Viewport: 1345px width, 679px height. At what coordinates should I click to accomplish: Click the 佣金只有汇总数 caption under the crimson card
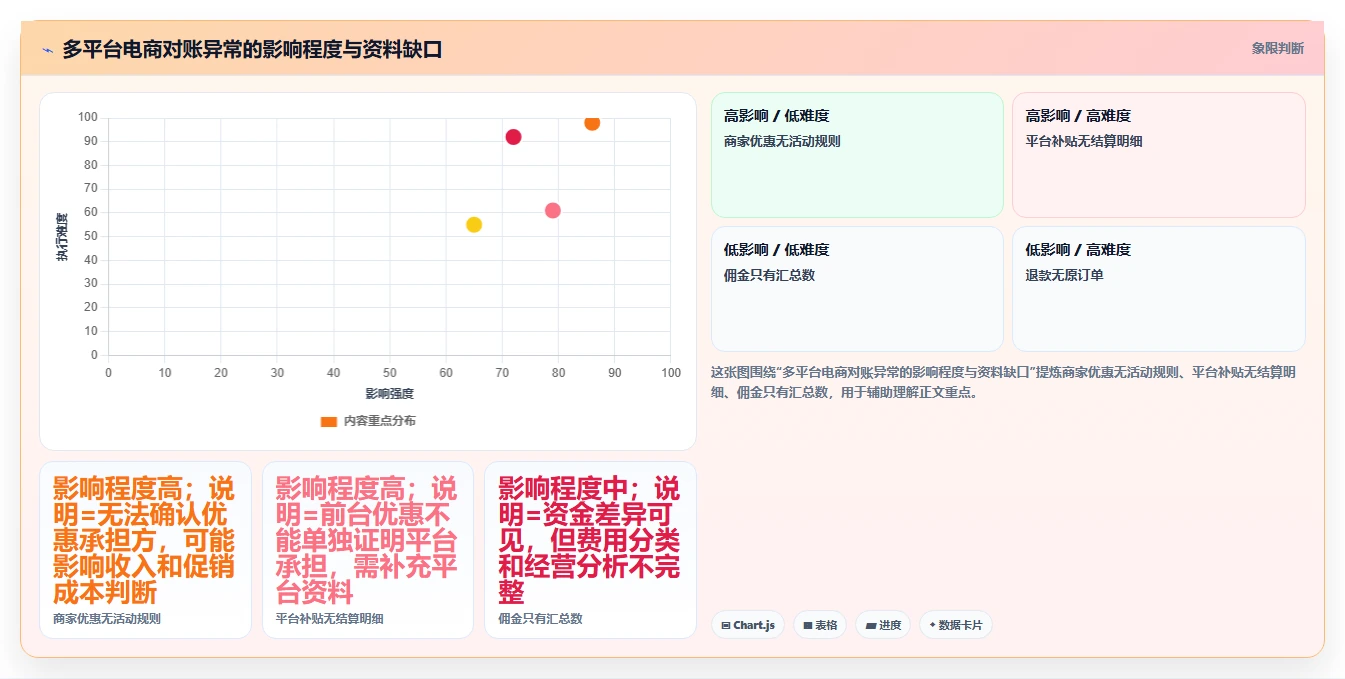(540, 619)
